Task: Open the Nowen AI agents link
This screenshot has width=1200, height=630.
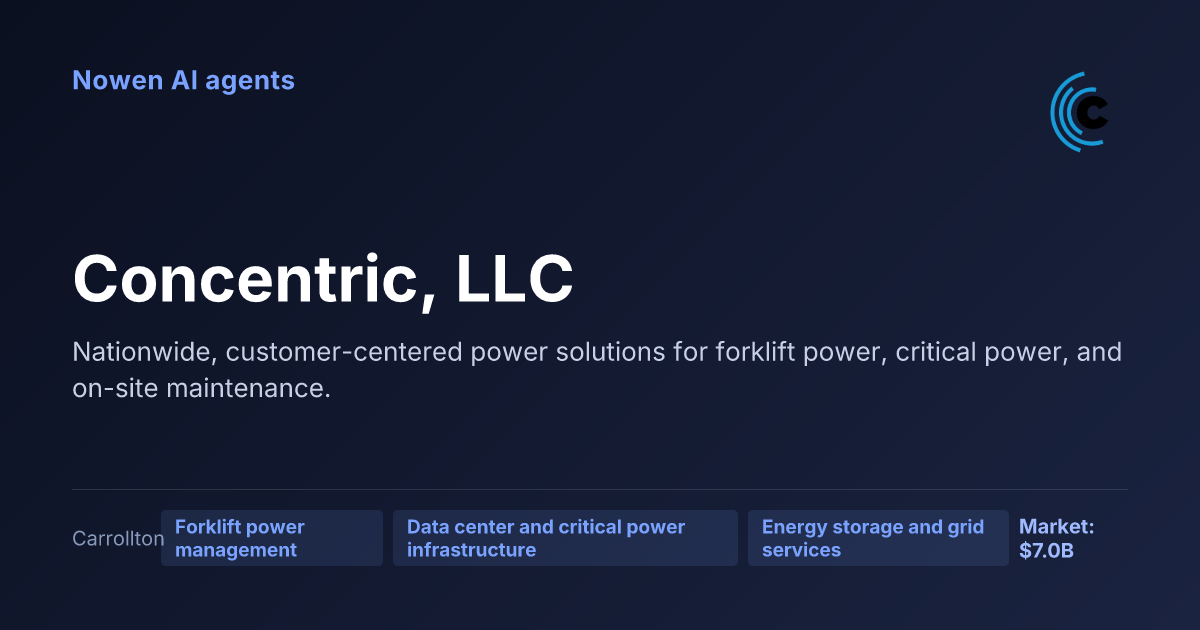Action: tap(183, 80)
